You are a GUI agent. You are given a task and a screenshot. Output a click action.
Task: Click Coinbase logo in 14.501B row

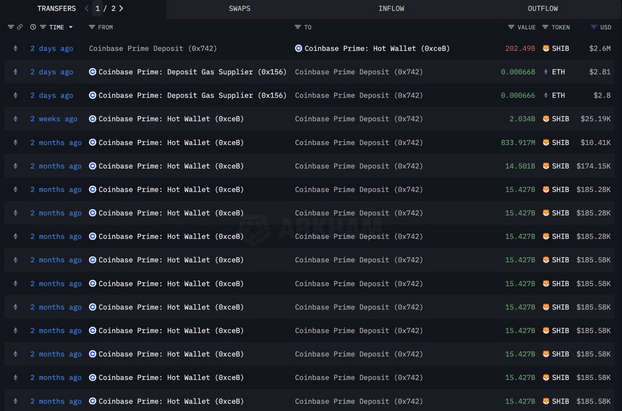pyautogui.click(x=92, y=166)
